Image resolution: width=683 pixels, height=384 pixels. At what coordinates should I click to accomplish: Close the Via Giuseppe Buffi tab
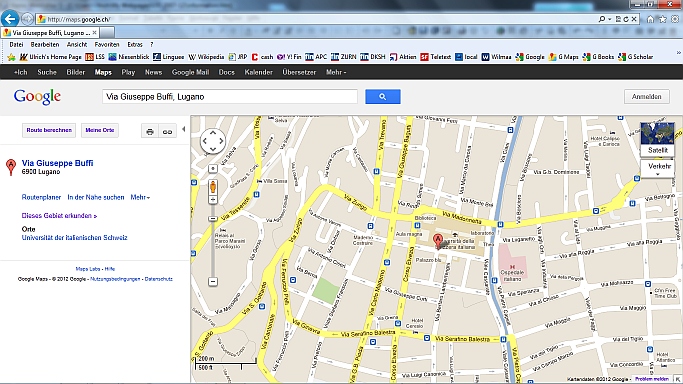tap(95, 33)
